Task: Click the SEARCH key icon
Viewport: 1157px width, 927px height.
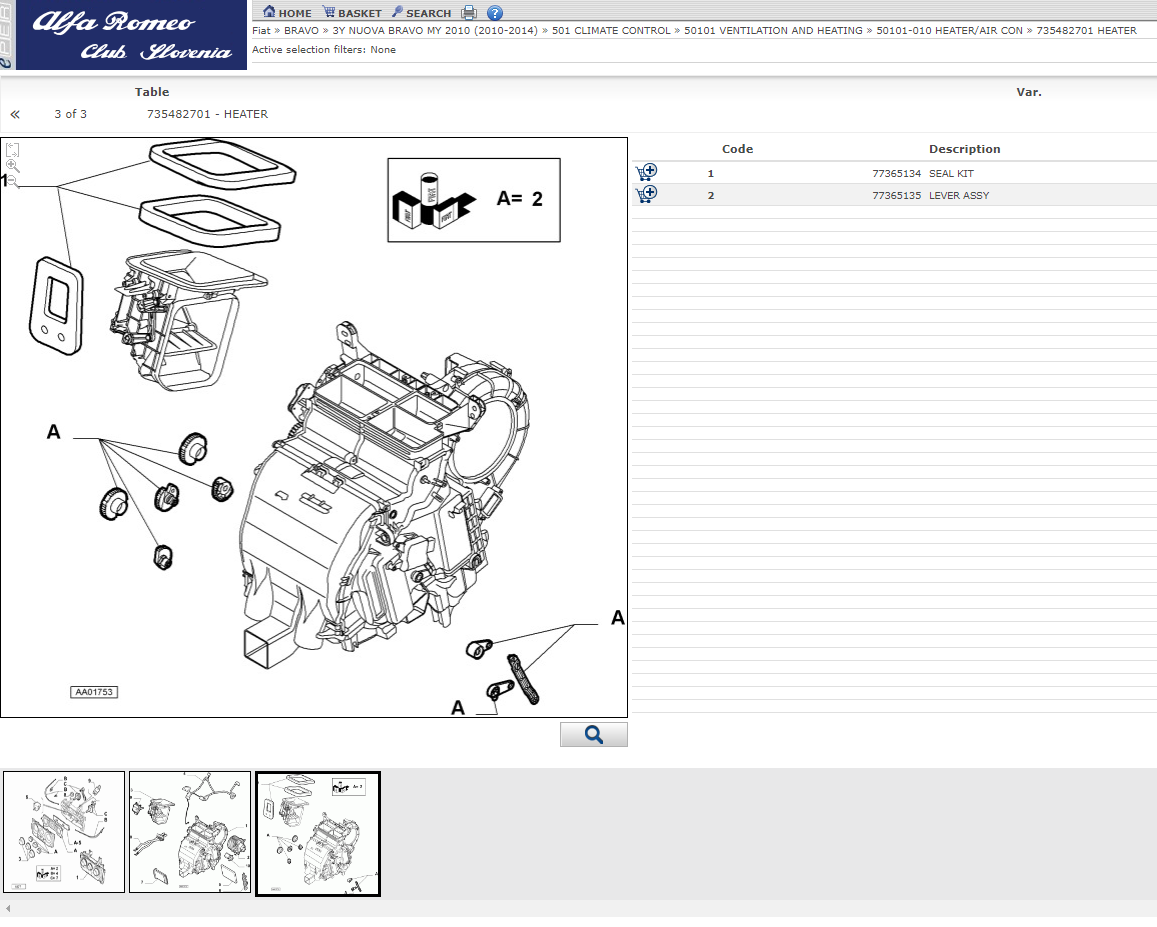Action: pos(397,12)
